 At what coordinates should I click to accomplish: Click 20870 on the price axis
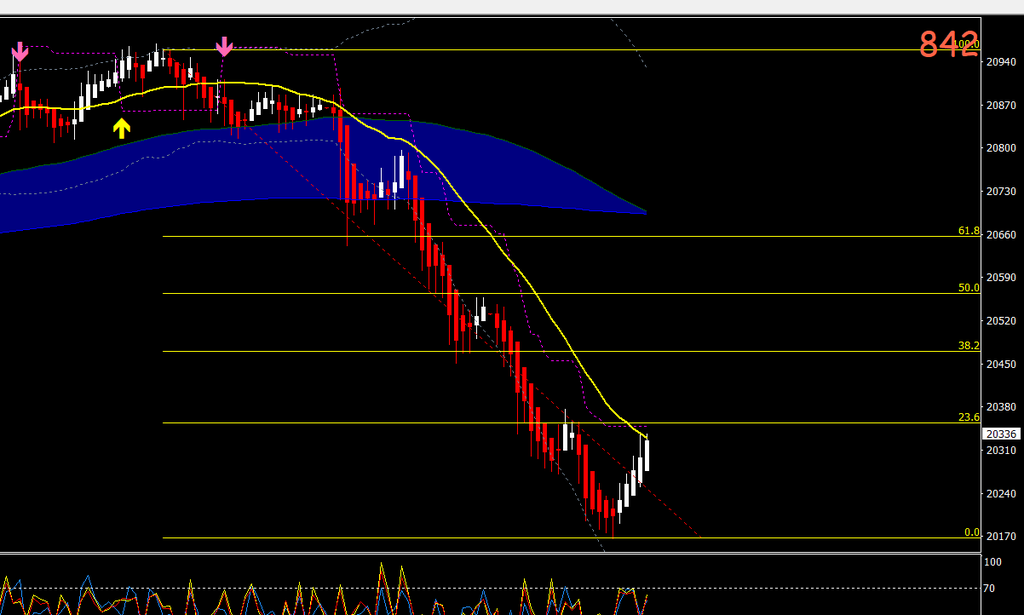click(x=1001, y=105)
